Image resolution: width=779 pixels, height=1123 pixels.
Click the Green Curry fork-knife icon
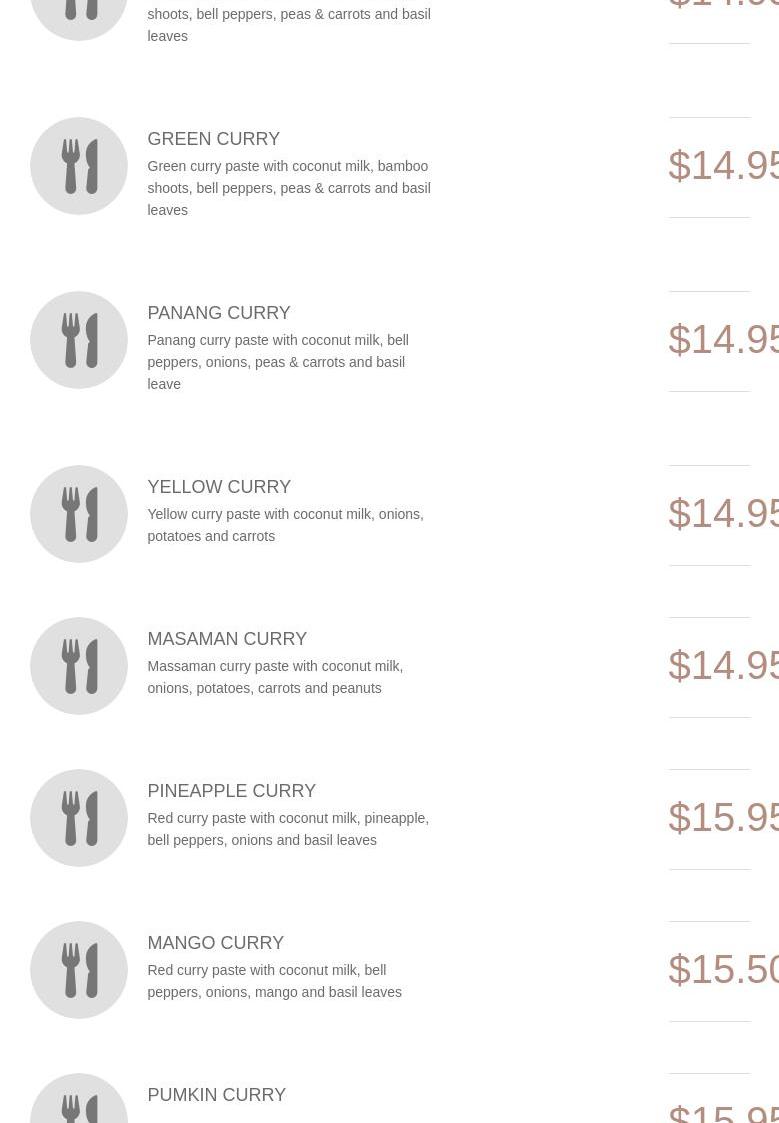click(x=79, y=166)
